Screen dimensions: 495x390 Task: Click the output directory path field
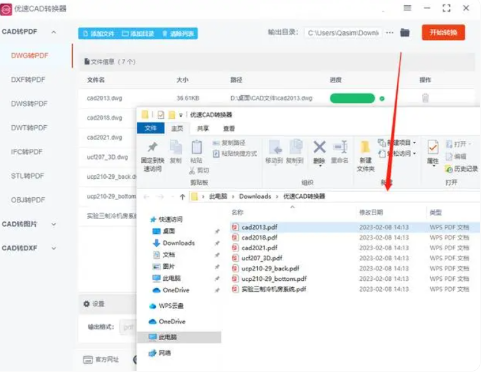(343, 33)
